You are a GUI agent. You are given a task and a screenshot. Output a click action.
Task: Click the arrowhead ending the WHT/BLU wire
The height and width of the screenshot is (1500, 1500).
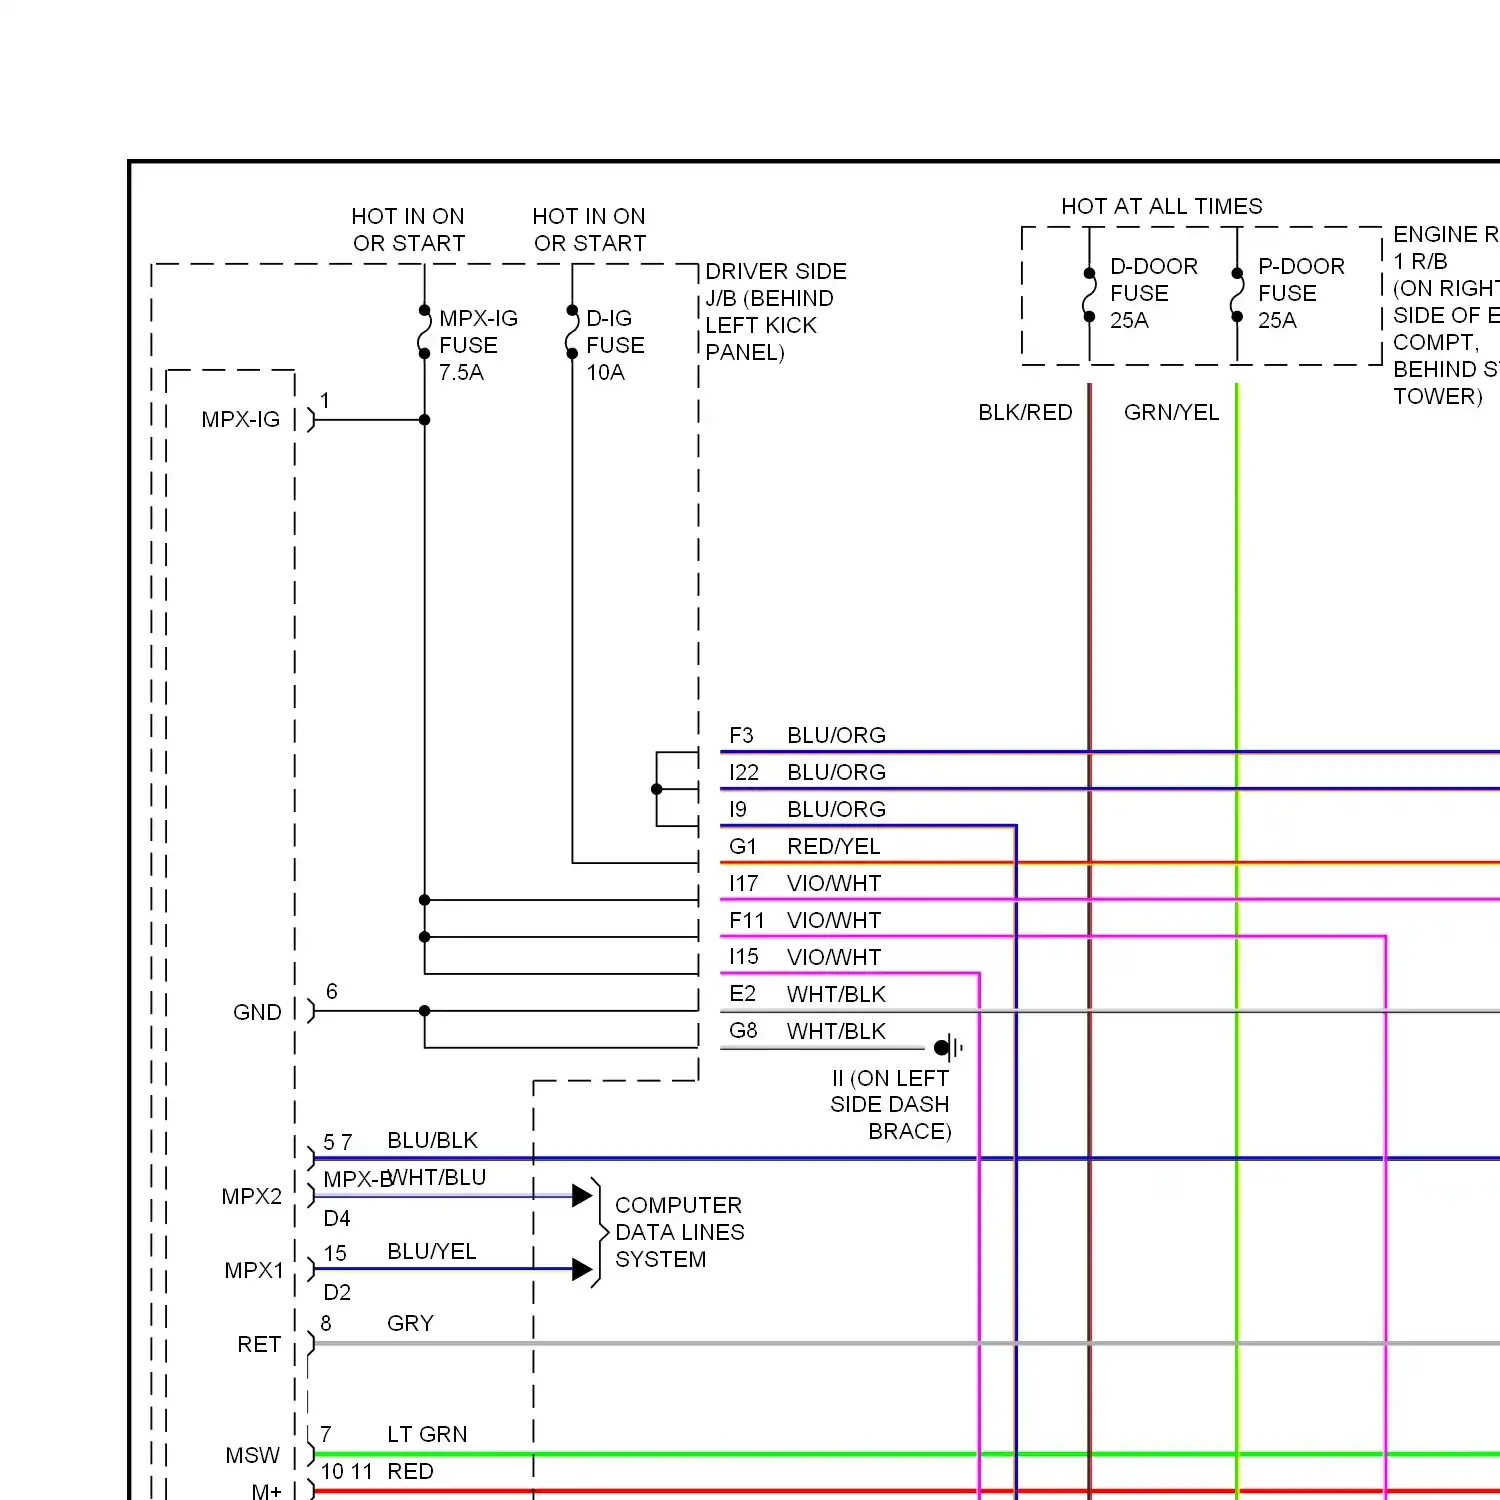(582, 1195)
